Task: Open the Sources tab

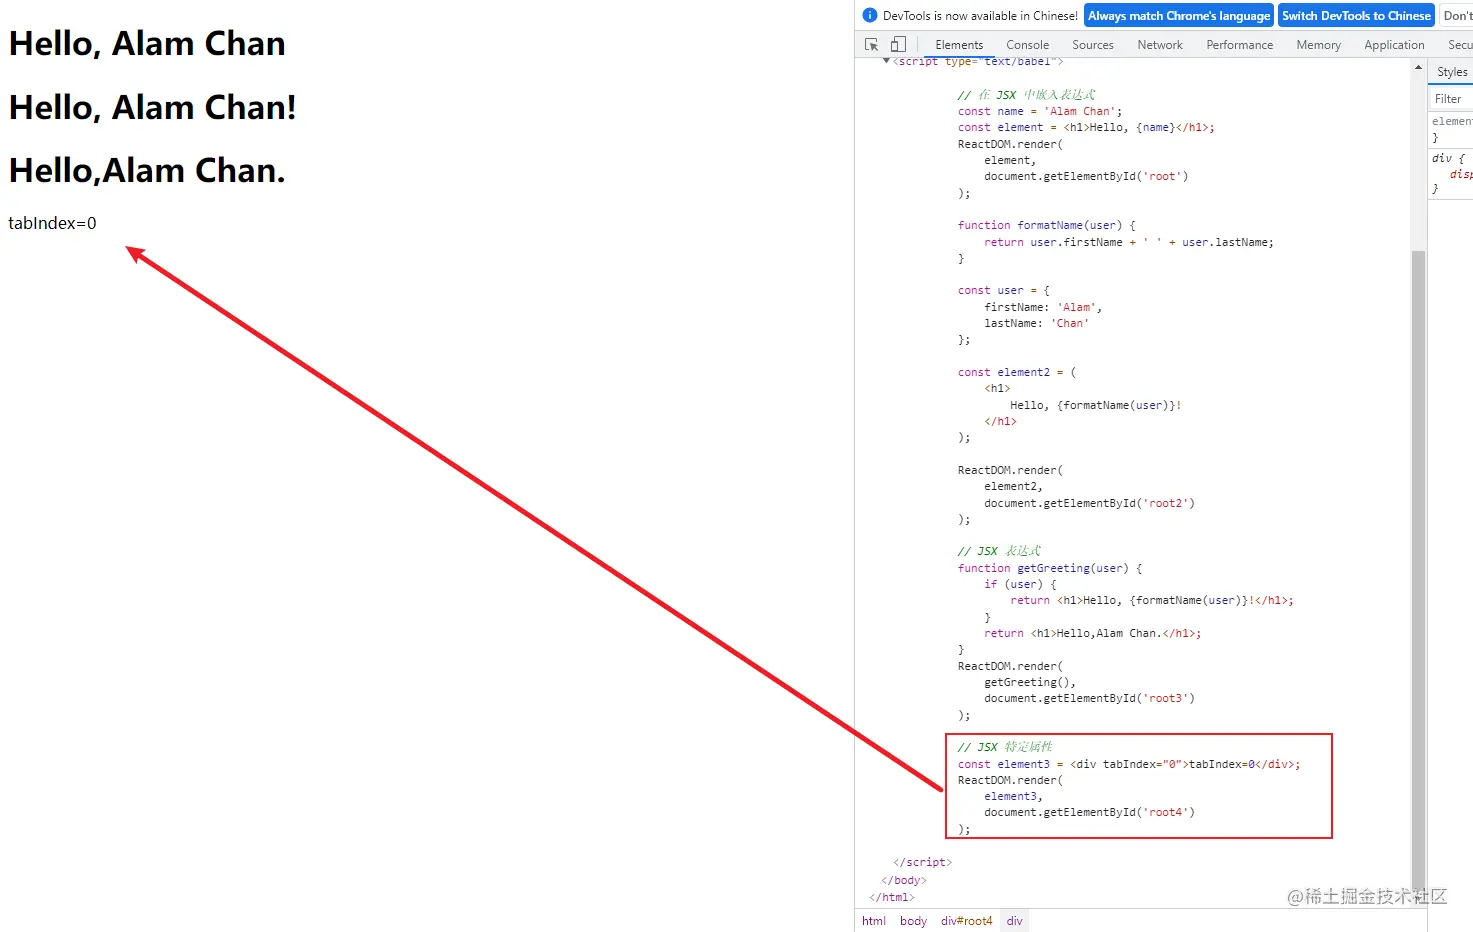Action: 1092,45
